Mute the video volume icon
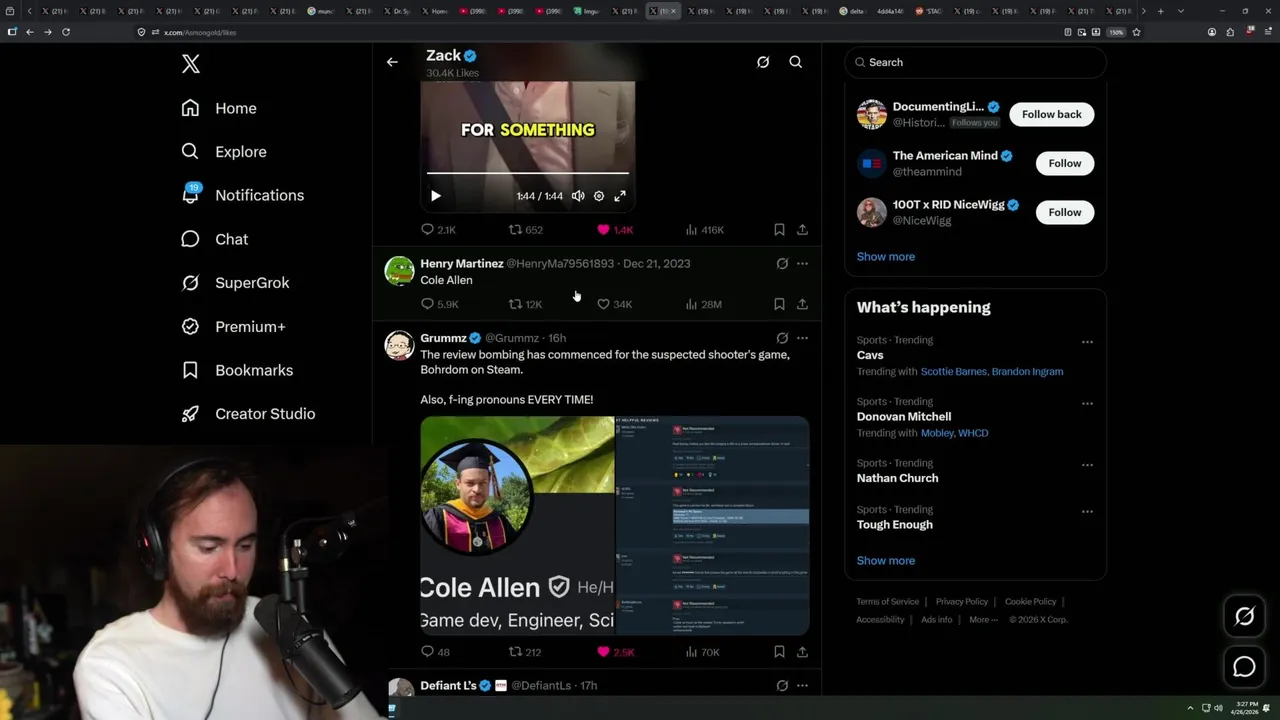This screenshot has height=720, width=1280. tap(578, 196)
